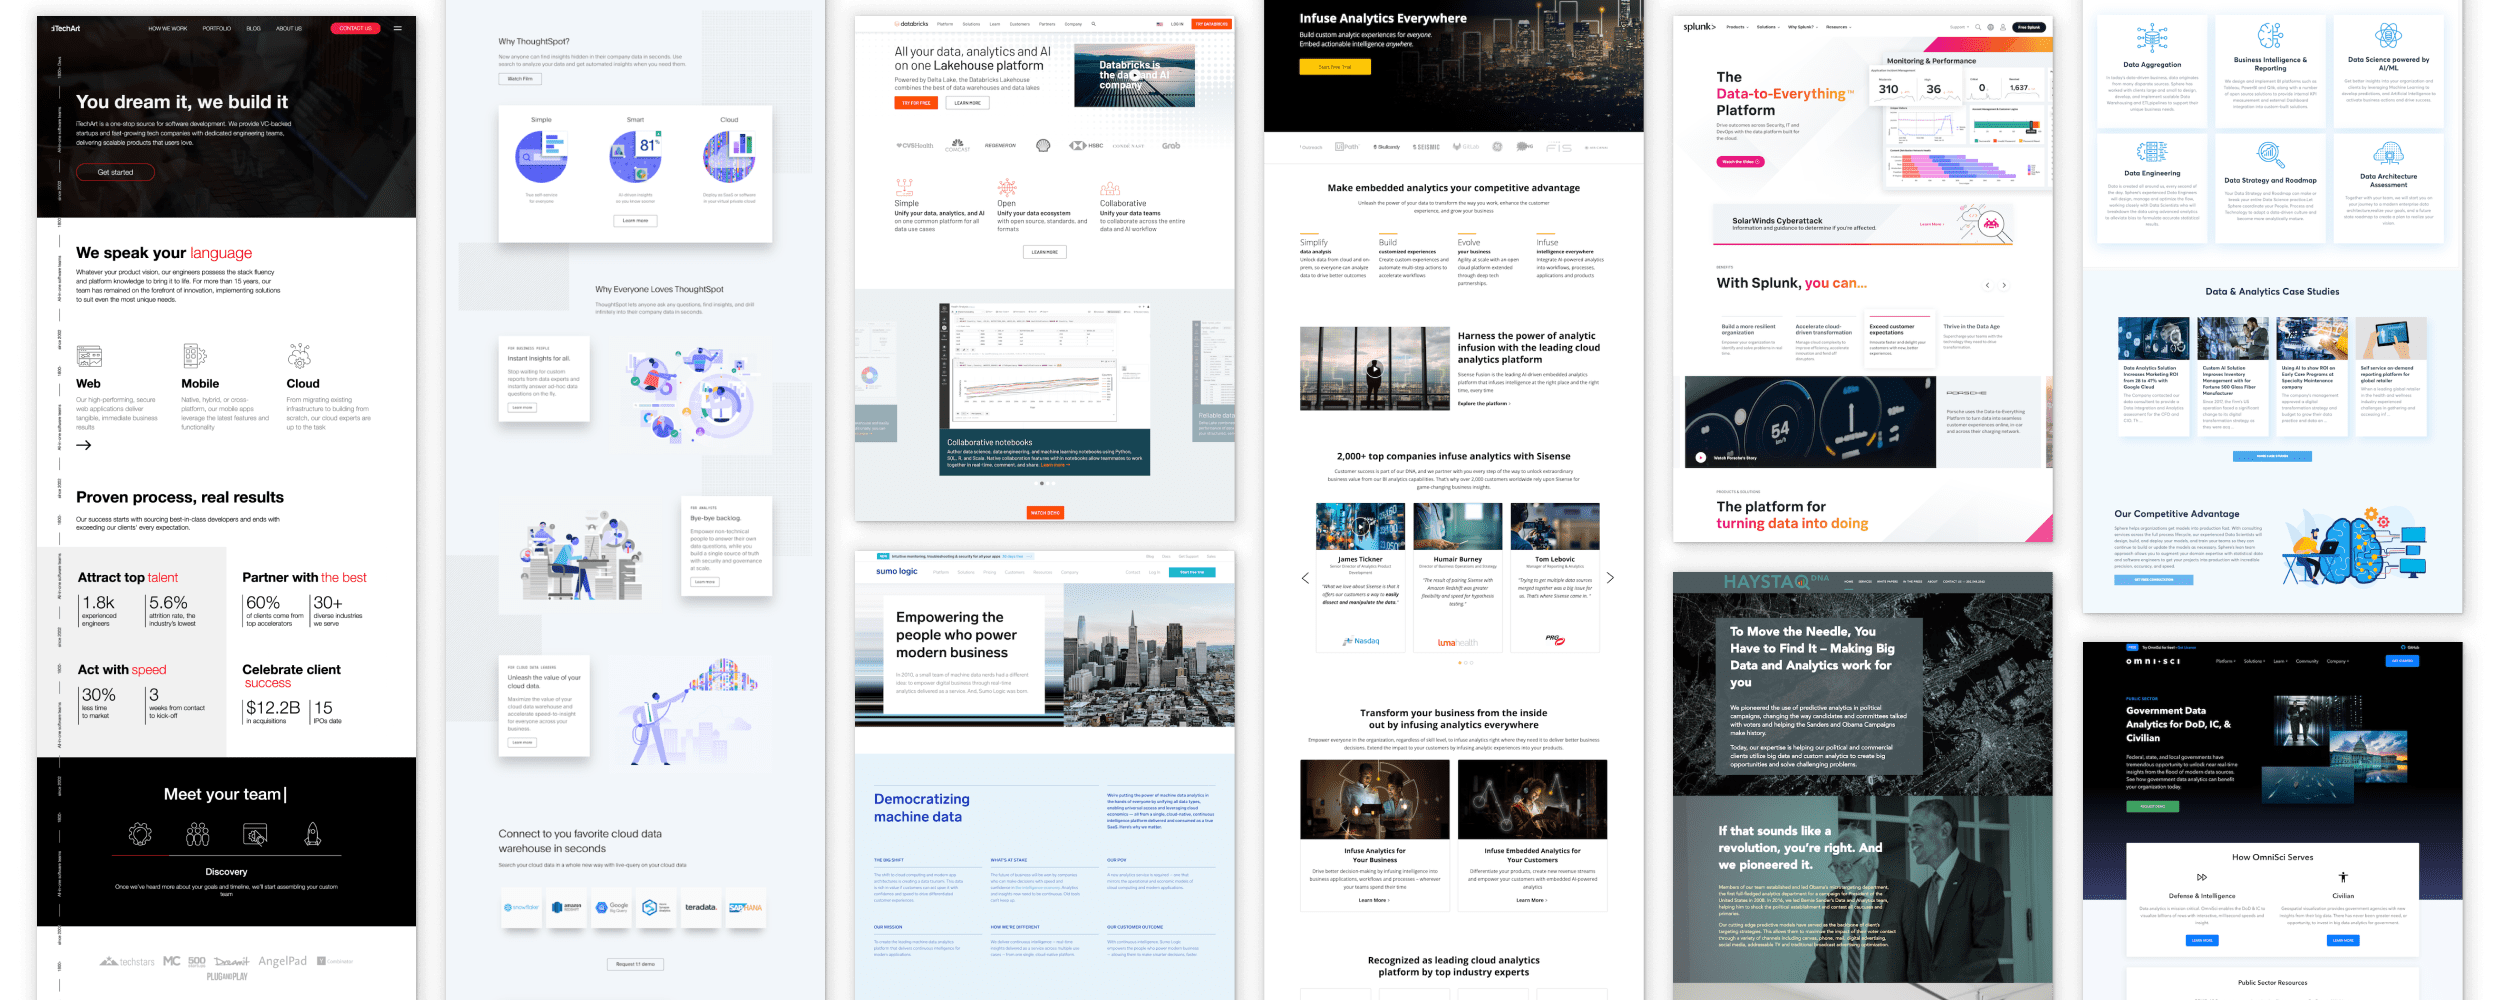Viewport: 2500px width, 1000px height.
Task: Open Resources dropdown in Splunk nav
Action: pos(1839,27)
